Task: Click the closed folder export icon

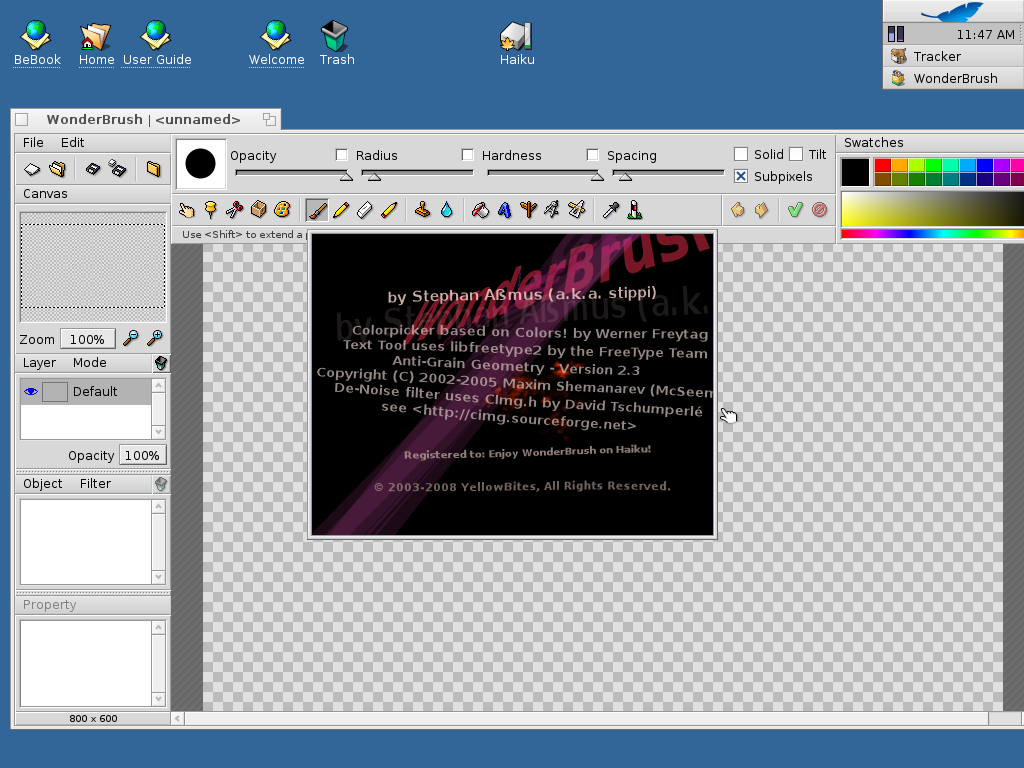Action: click(x=153, y=170)
